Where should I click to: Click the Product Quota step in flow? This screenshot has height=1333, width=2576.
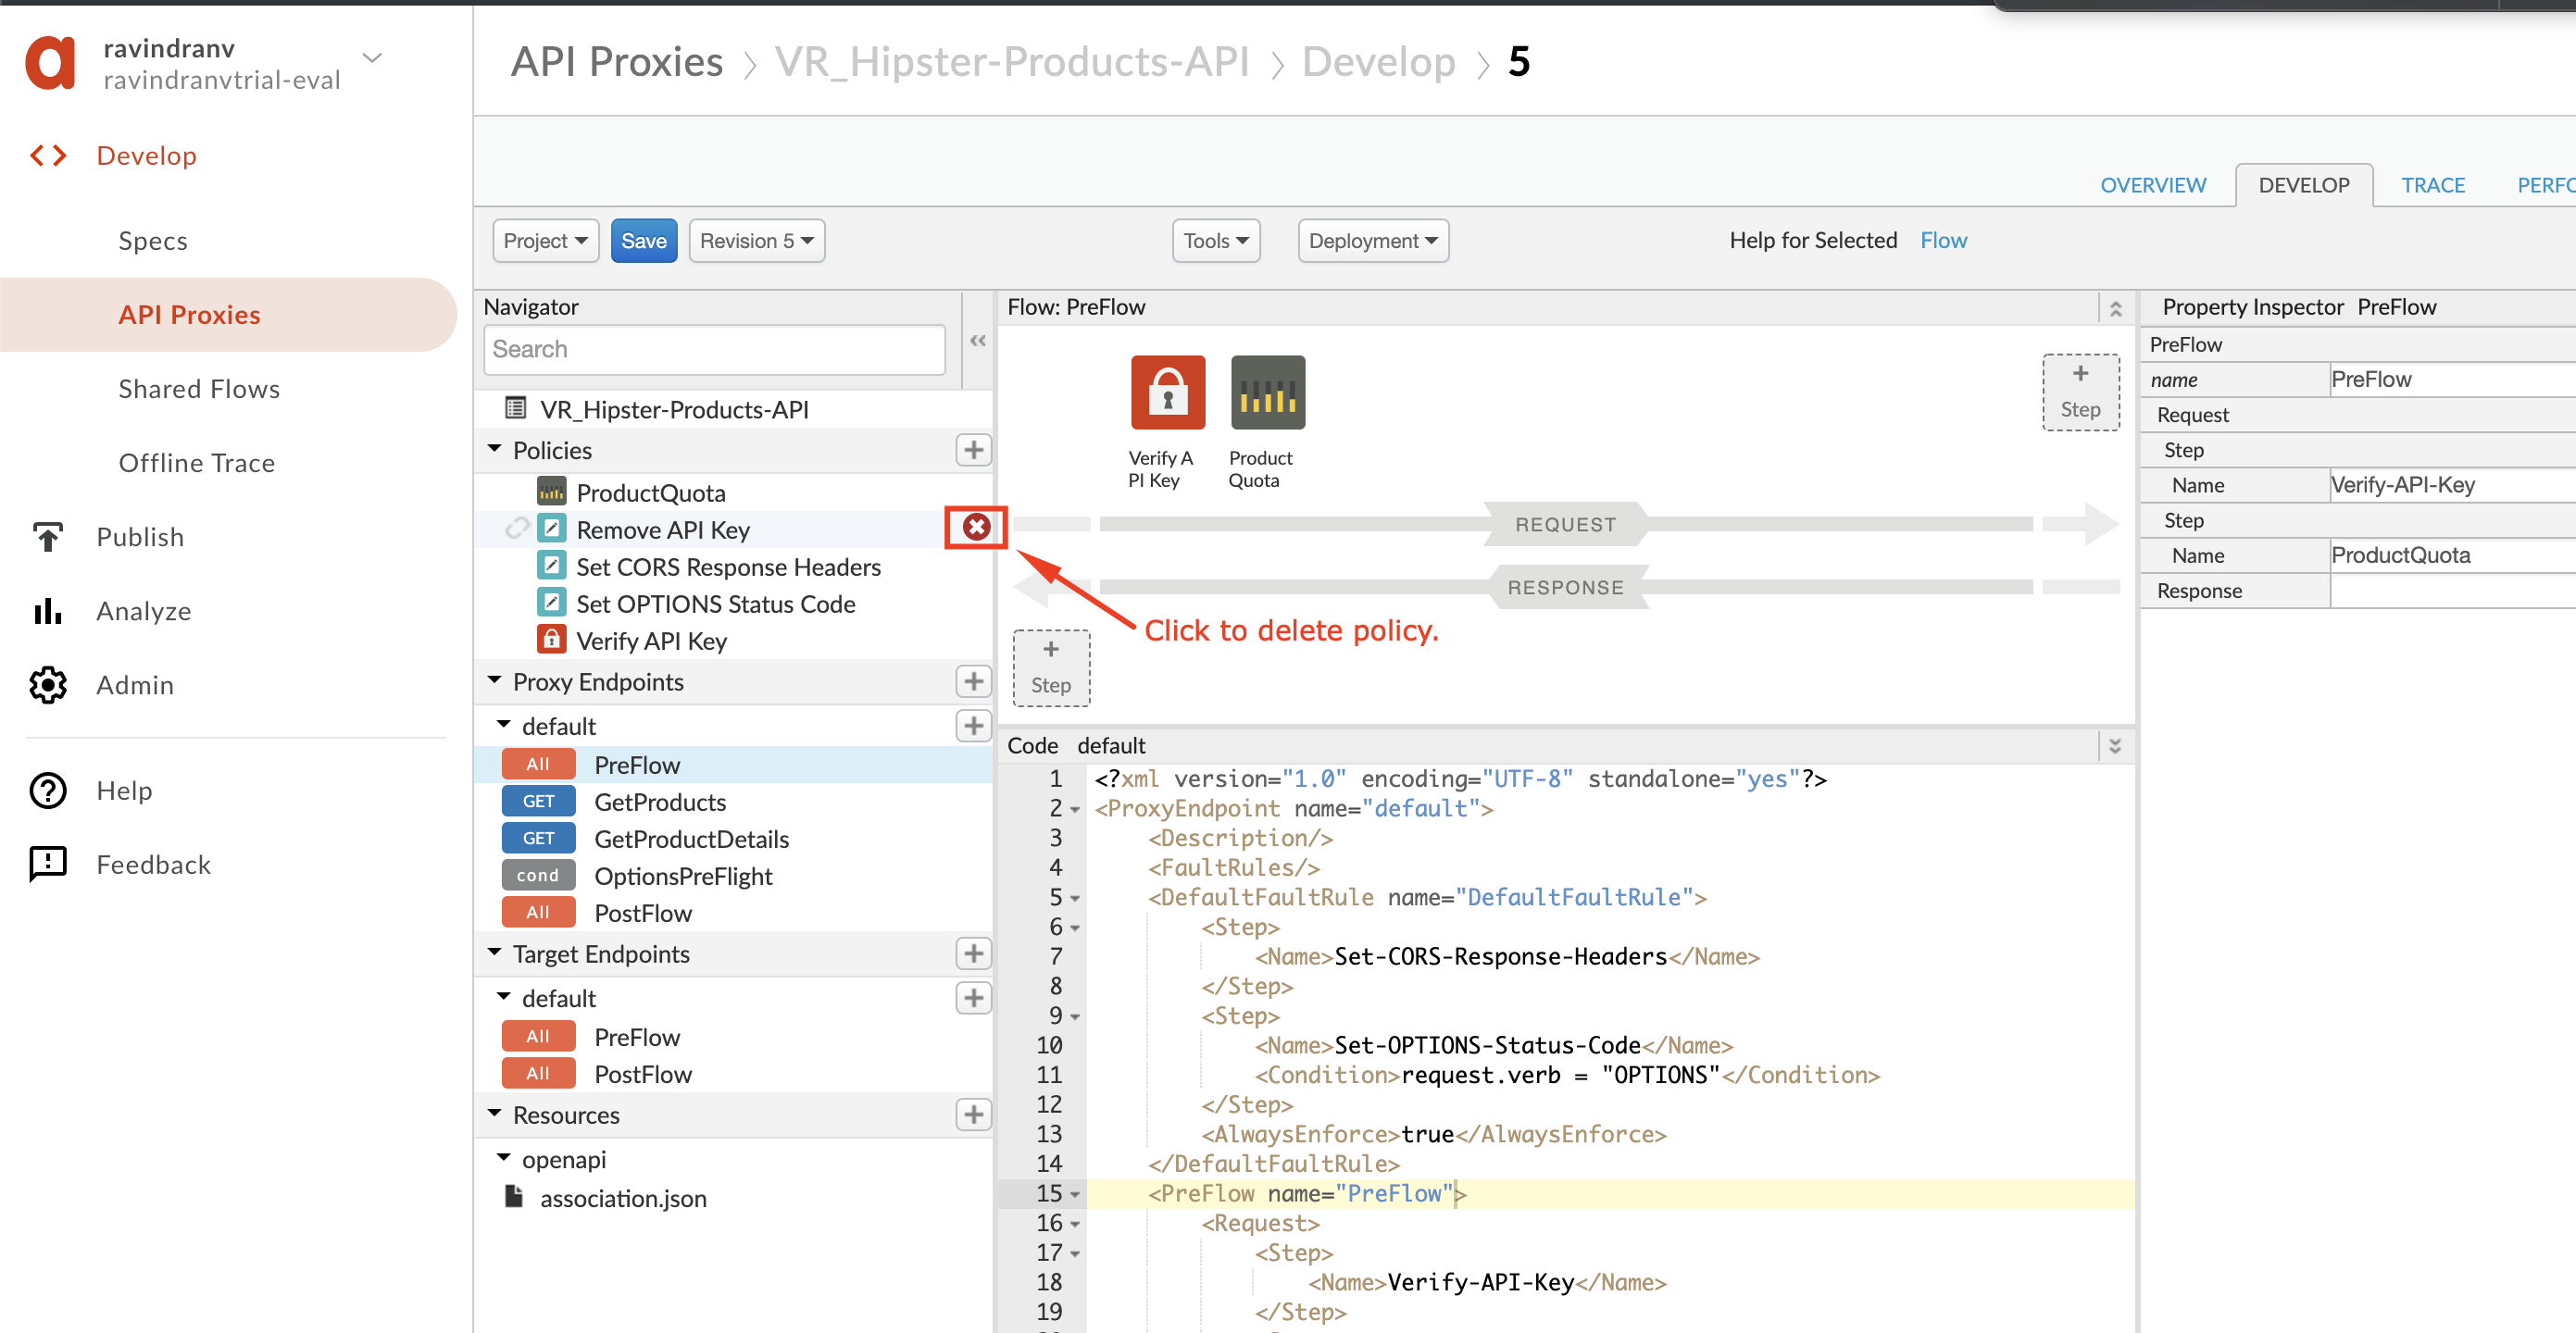click(x=1267, y=393)
